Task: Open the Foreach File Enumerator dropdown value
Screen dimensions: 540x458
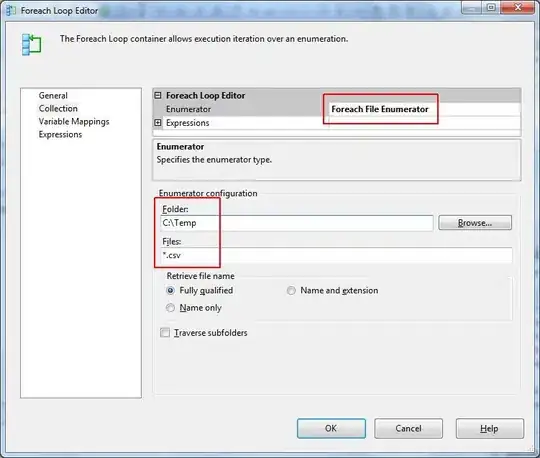Action: tap(424, 109)
